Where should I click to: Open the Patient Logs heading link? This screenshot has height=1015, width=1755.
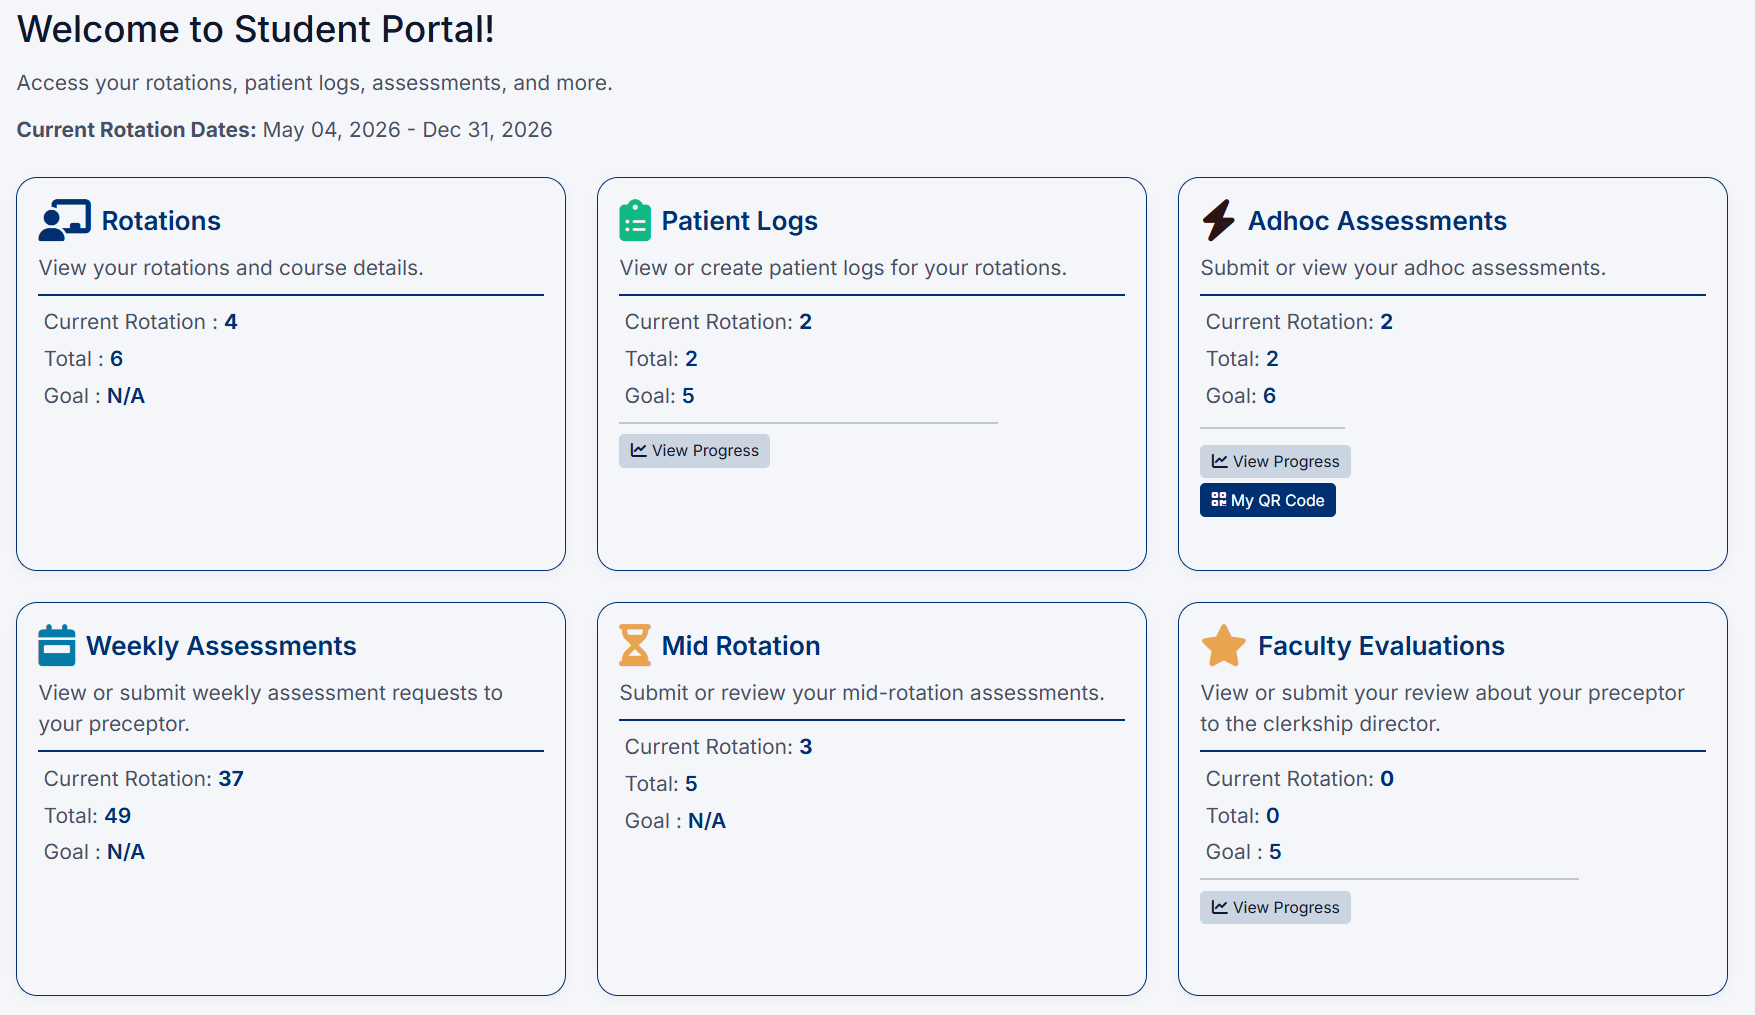coord(739,221)
